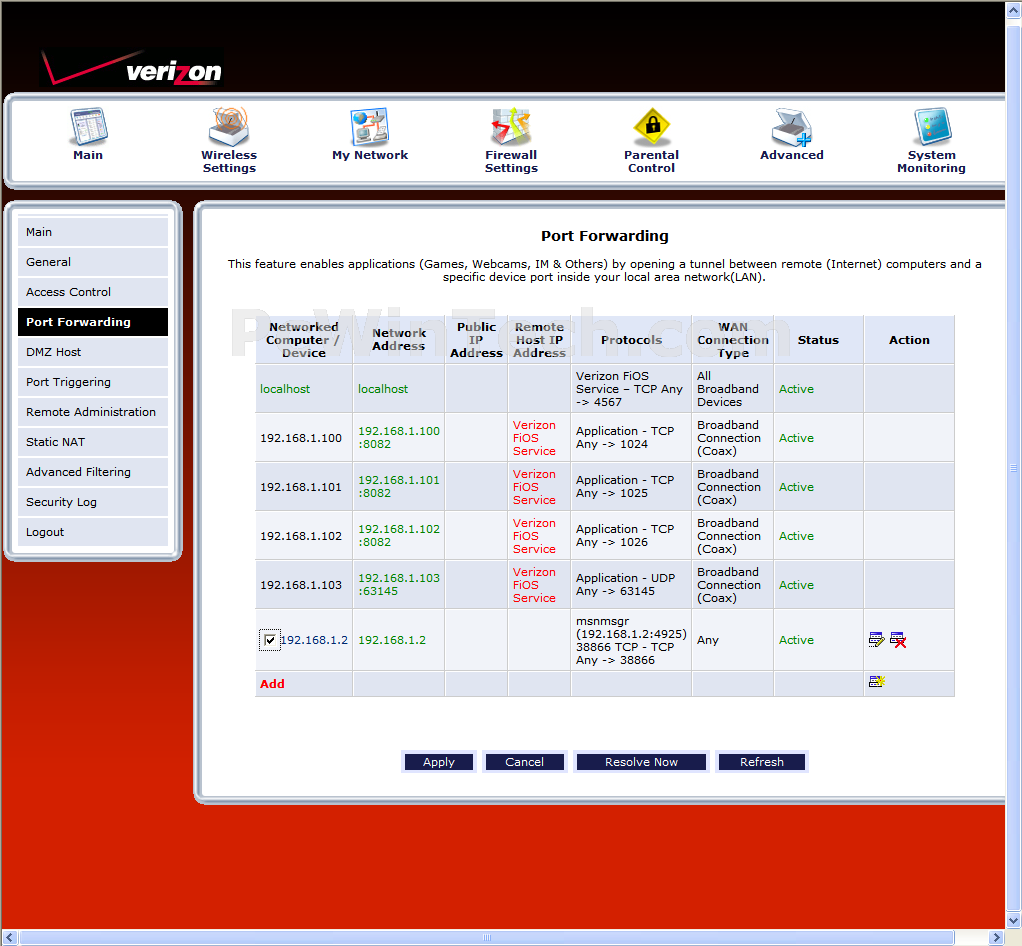Click network address 192.168.1.103 :63145

pos(399,584)
